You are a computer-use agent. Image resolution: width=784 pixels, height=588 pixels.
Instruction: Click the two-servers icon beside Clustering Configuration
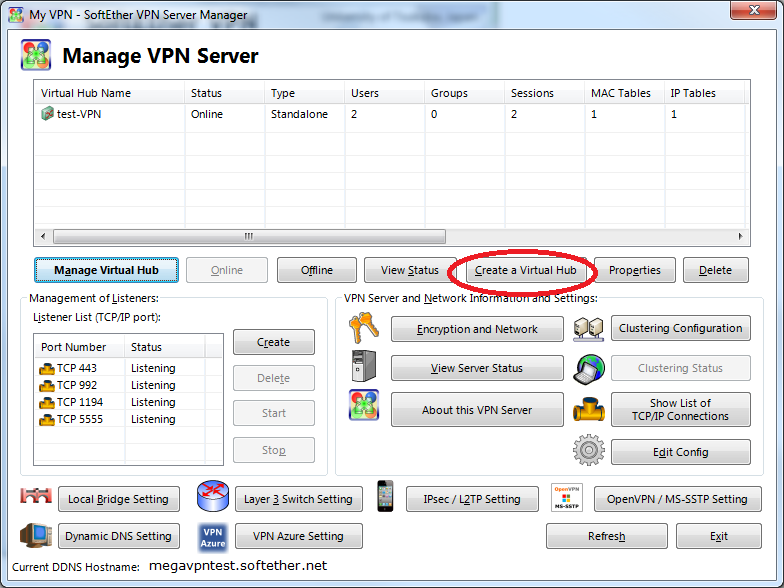(x=588, y=328)
